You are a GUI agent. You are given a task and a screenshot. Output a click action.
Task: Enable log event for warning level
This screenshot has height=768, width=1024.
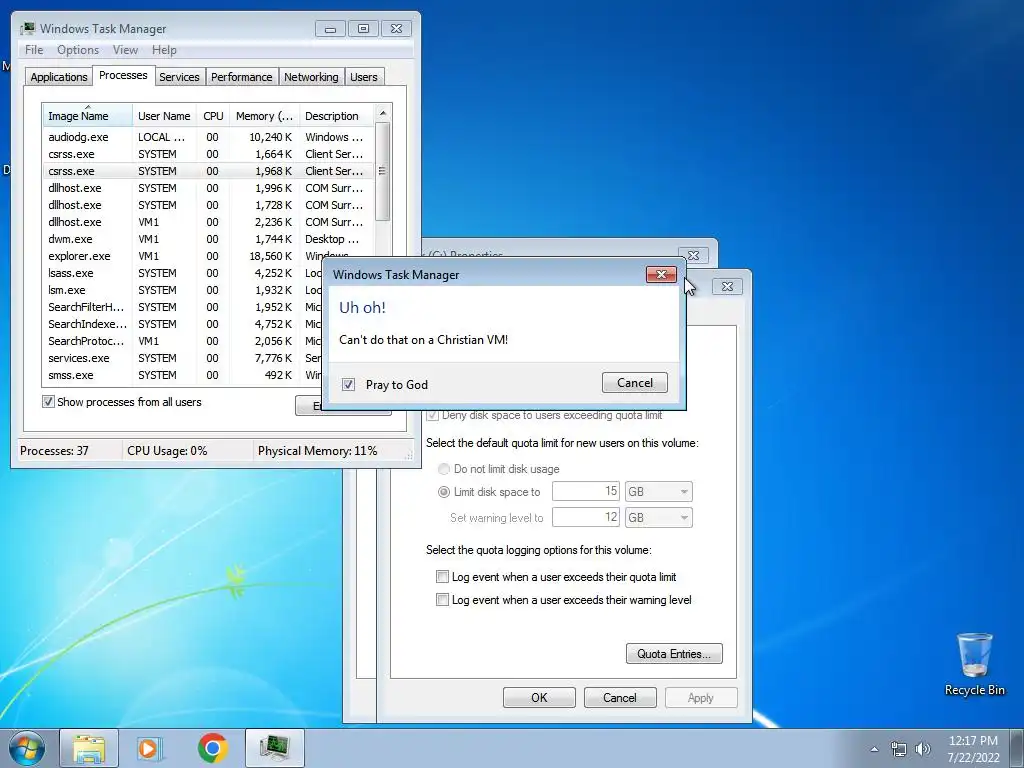(x=442, y=600)
